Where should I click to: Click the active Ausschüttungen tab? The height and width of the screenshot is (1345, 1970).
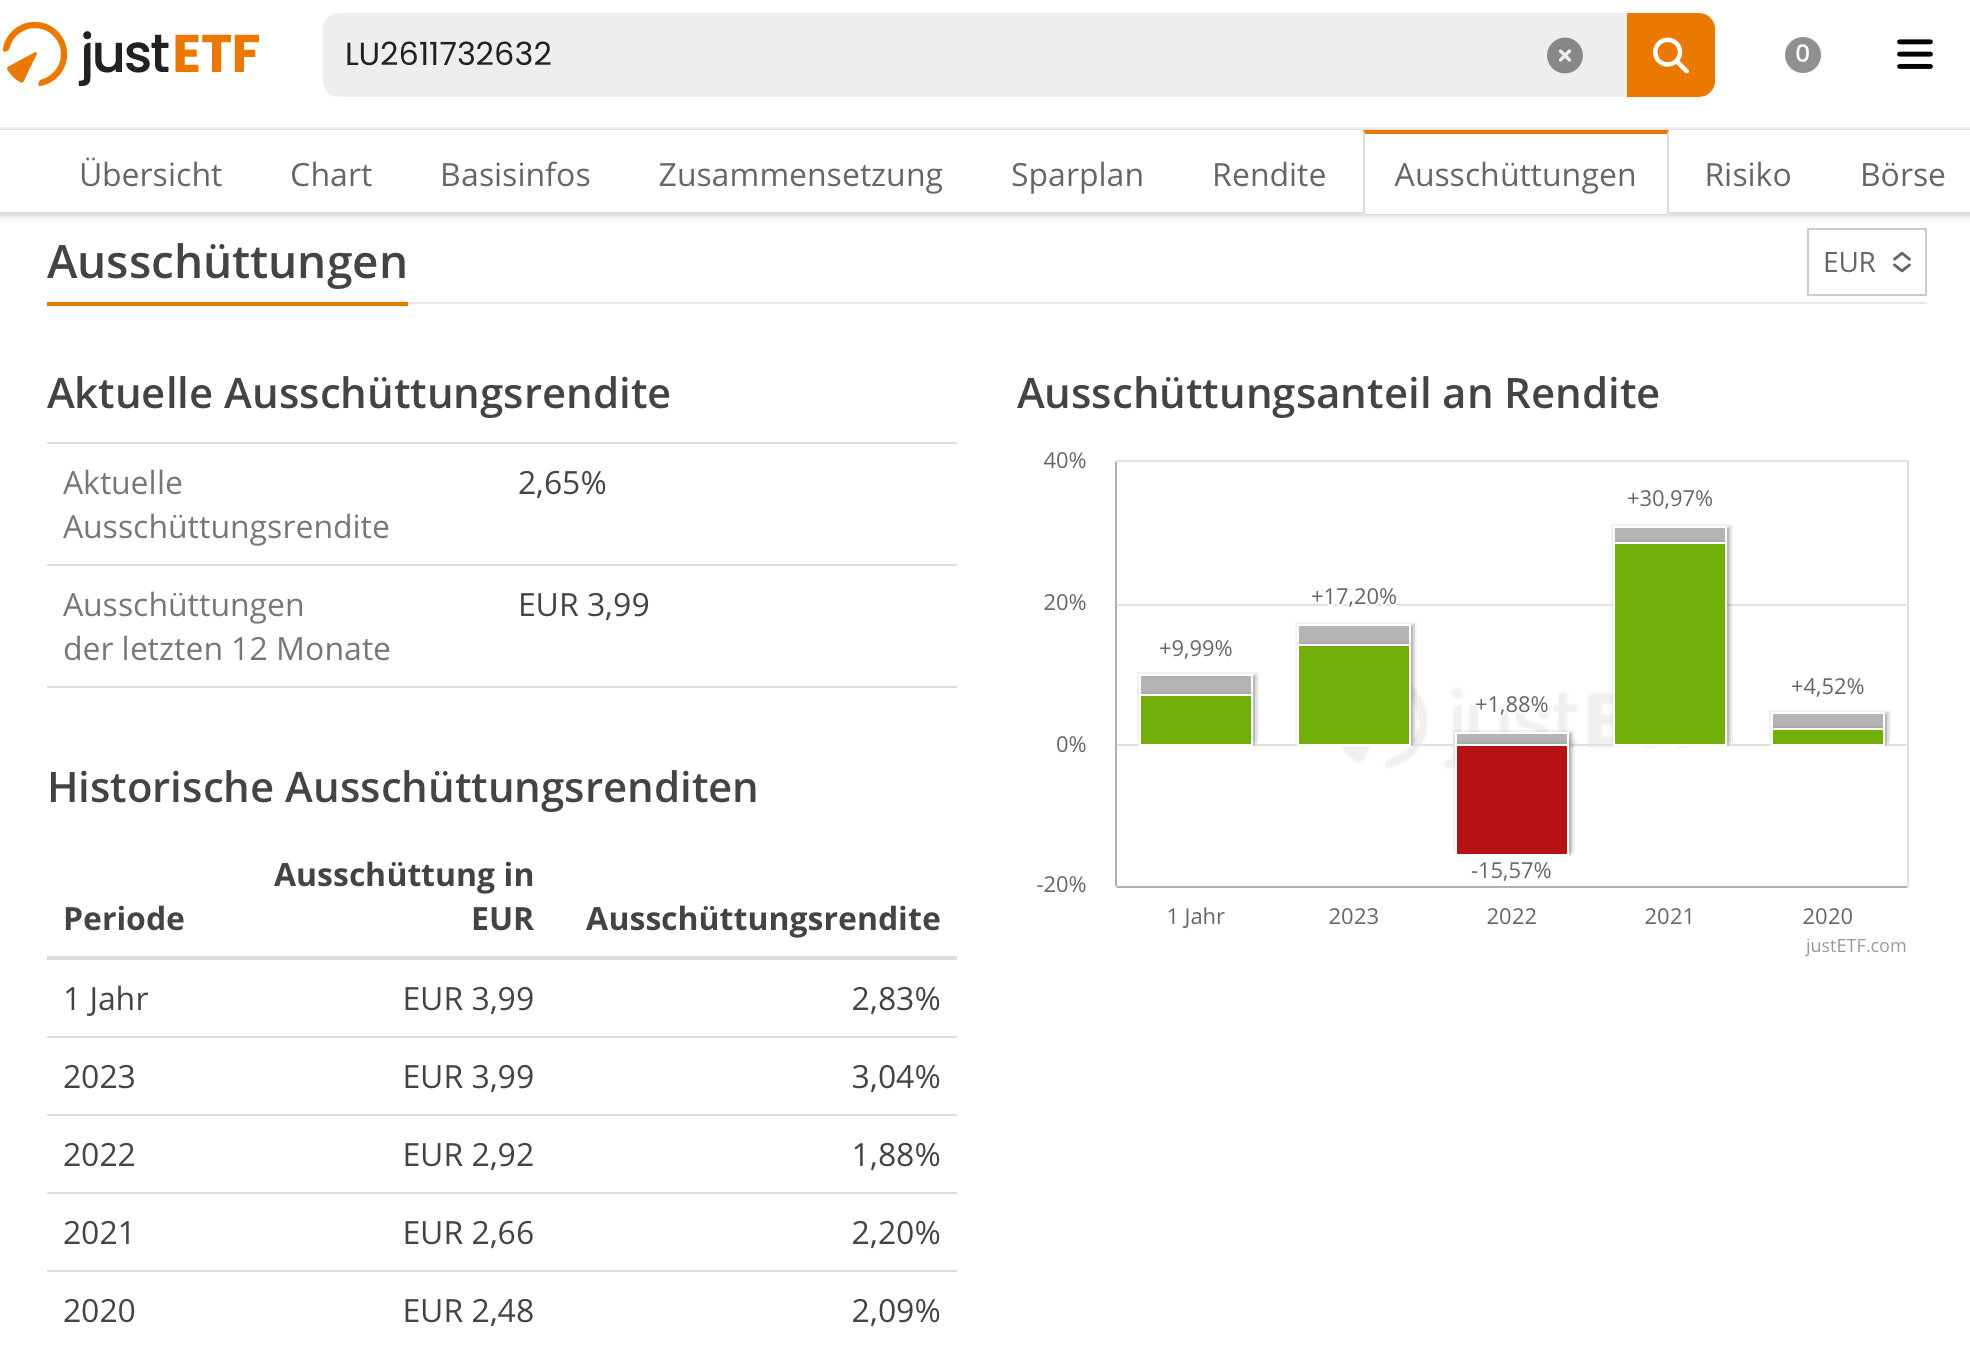click(1514, 175)
